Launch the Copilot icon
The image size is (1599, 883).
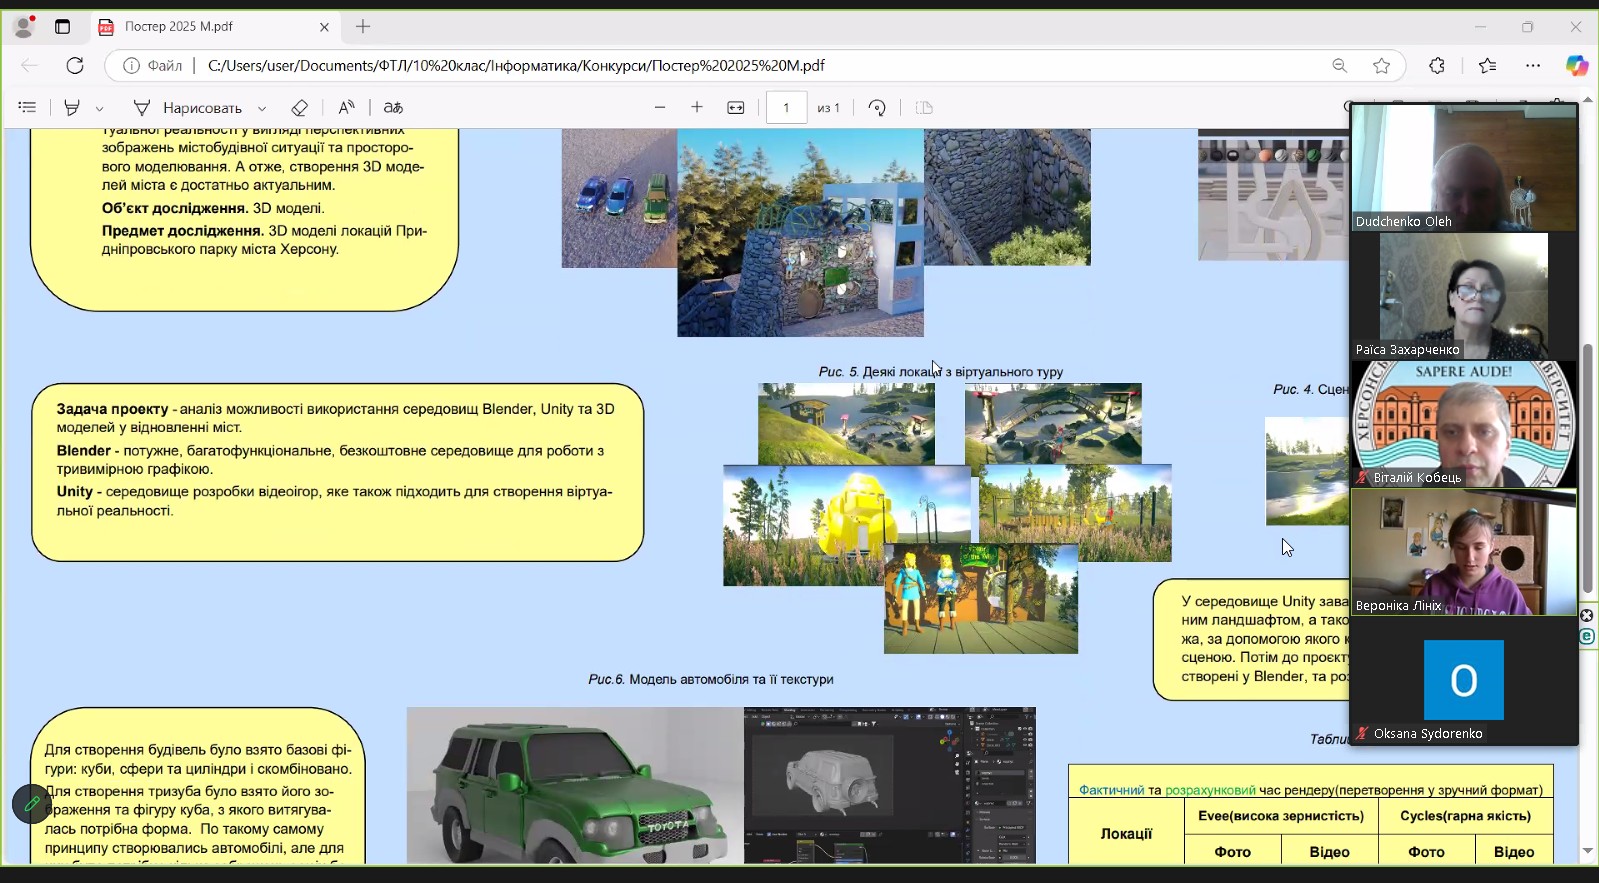pos(1577,66)
